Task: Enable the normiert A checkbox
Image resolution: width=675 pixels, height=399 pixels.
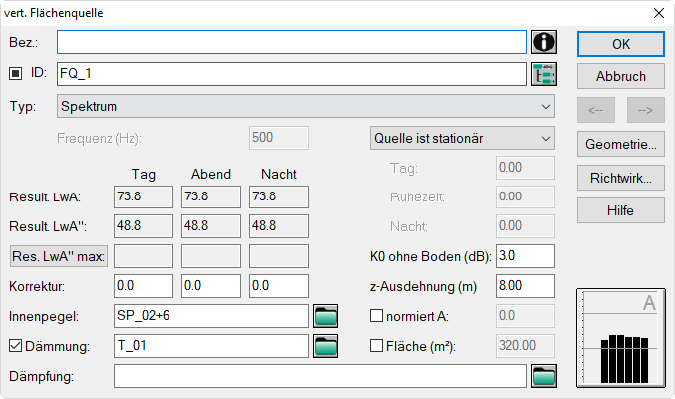Action: click(376, 315)
